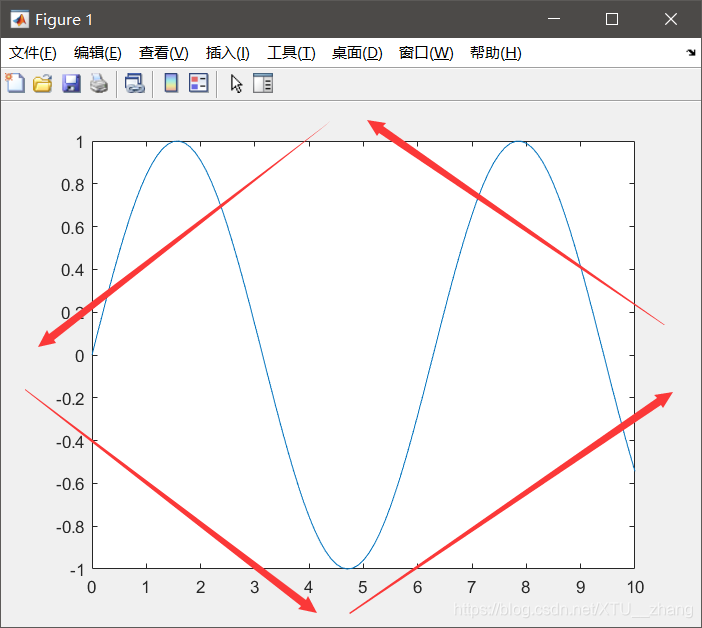Image resolution: width=702 pixels, height=628 pixels.
Task: Open the 插入(I) menu
Action: [227, 53]
